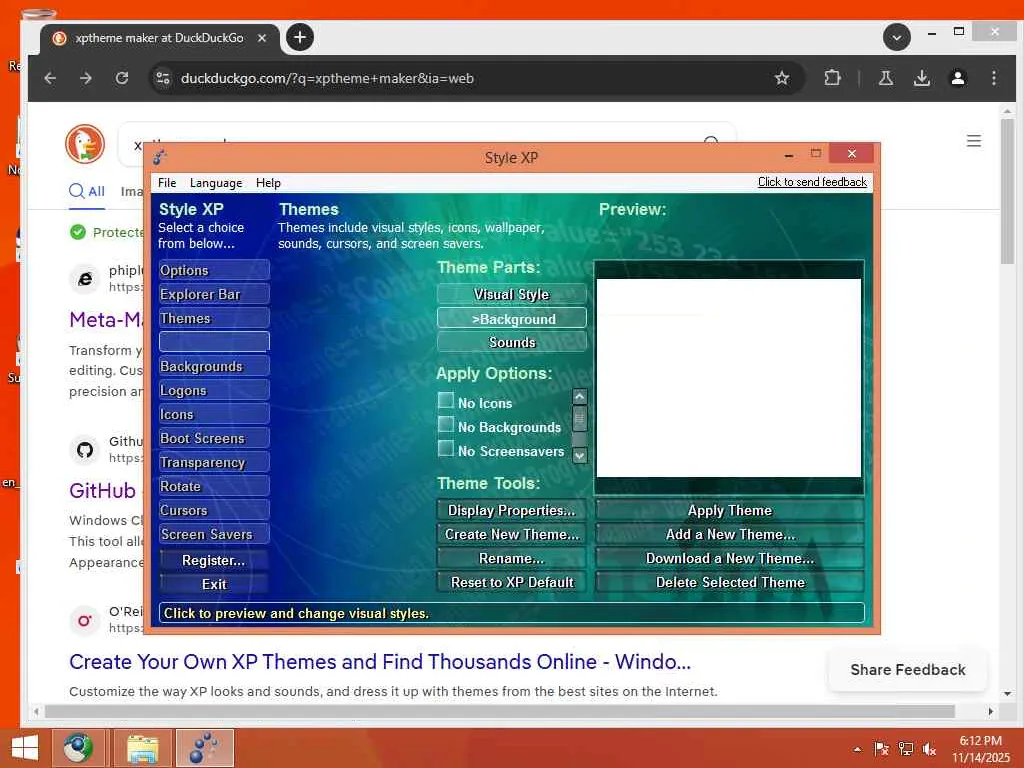Click the Share Feedback button in browser

[908, 669]
